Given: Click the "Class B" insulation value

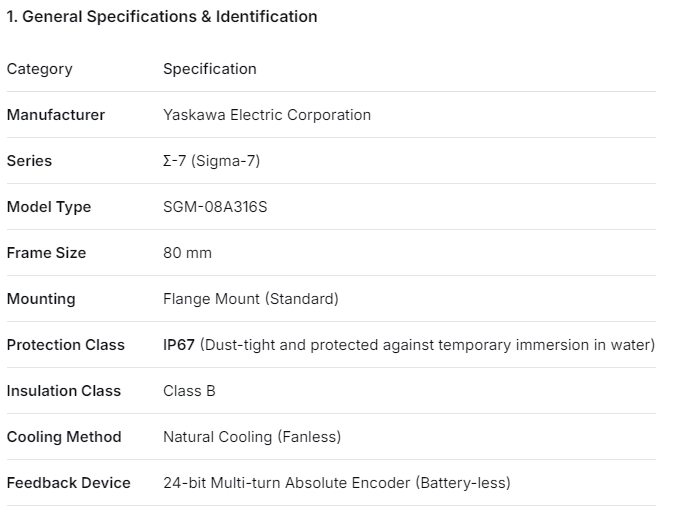Looking at the screenshot, I should click(189, 391).
